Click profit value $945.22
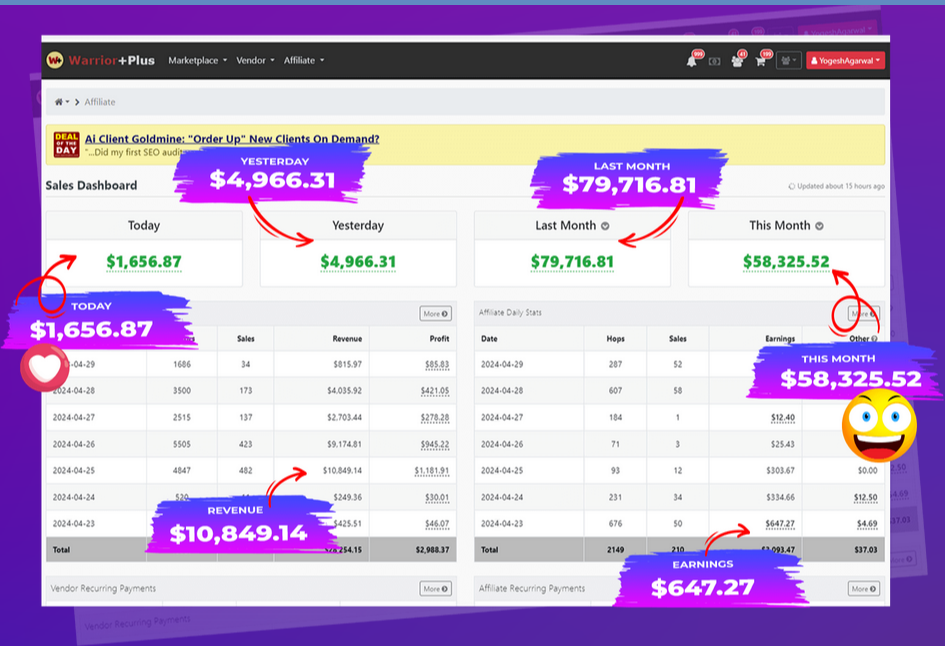945x646 pixels. (x=435, y=445)
